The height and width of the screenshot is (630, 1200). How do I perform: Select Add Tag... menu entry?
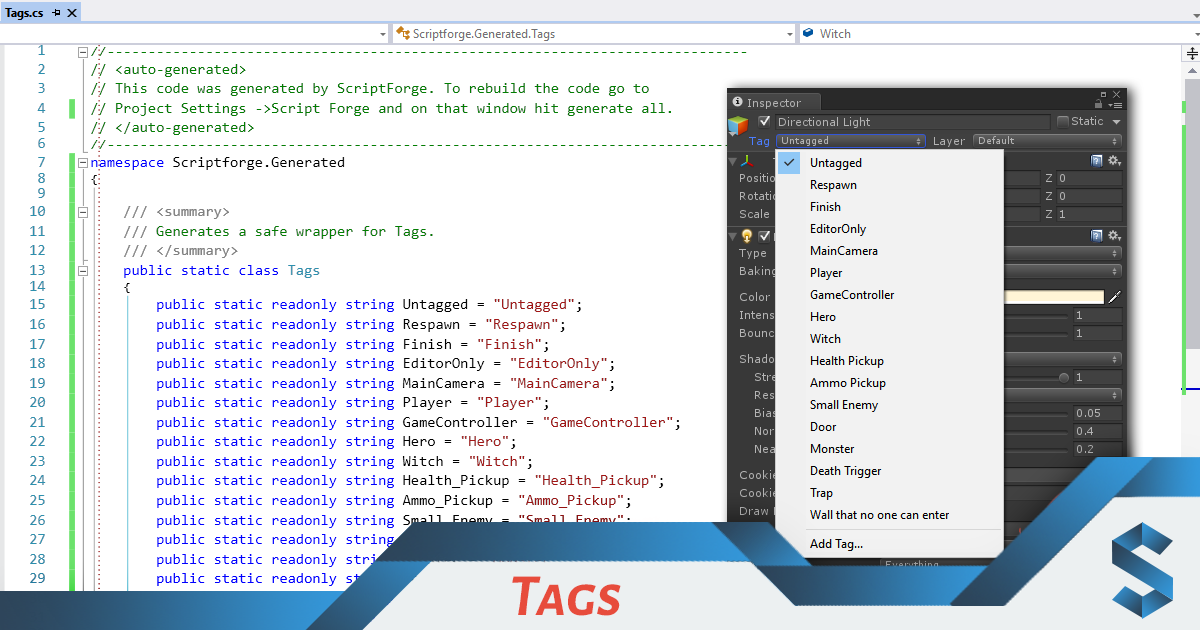(889, 544)
